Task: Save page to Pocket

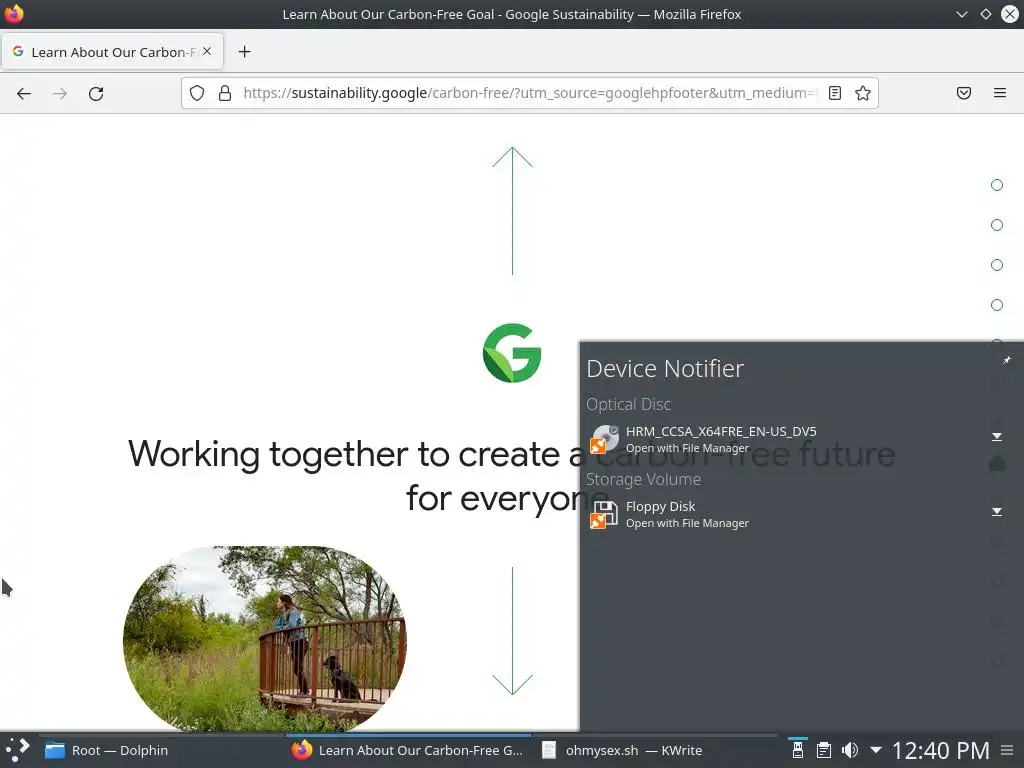Action: (964, 93)
